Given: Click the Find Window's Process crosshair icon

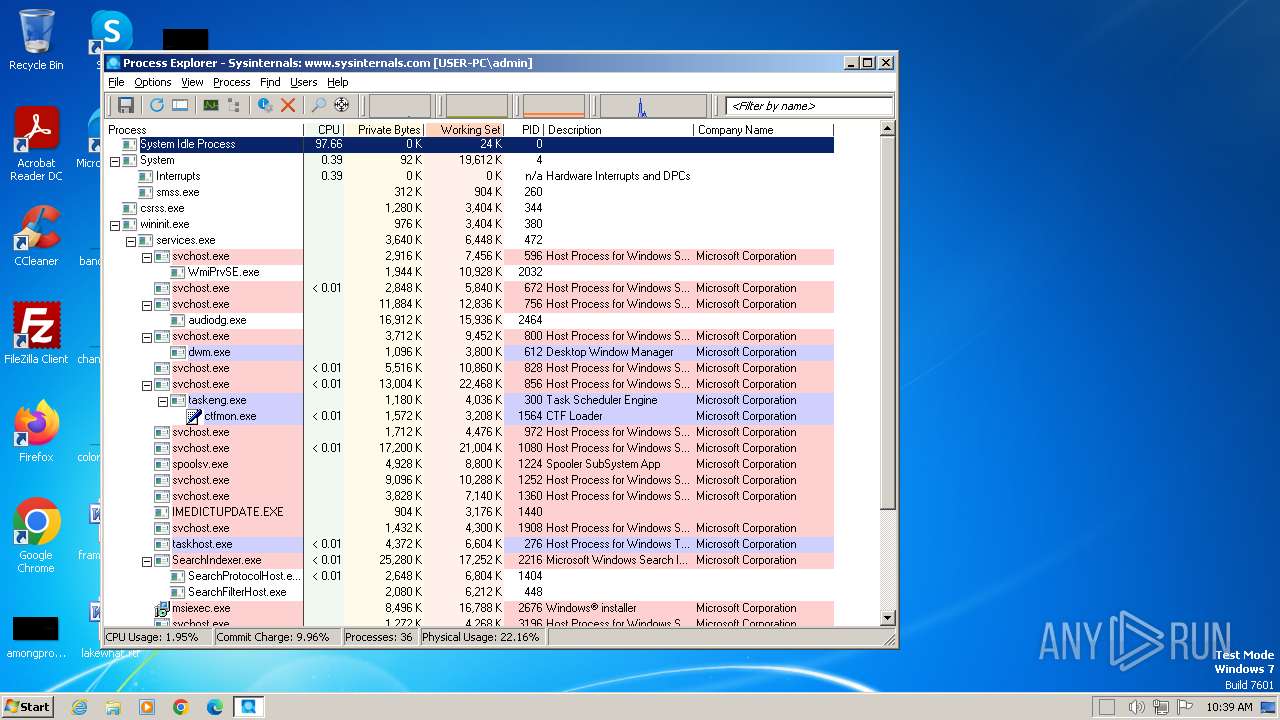Looking at the screenshot, I should 342,105.
